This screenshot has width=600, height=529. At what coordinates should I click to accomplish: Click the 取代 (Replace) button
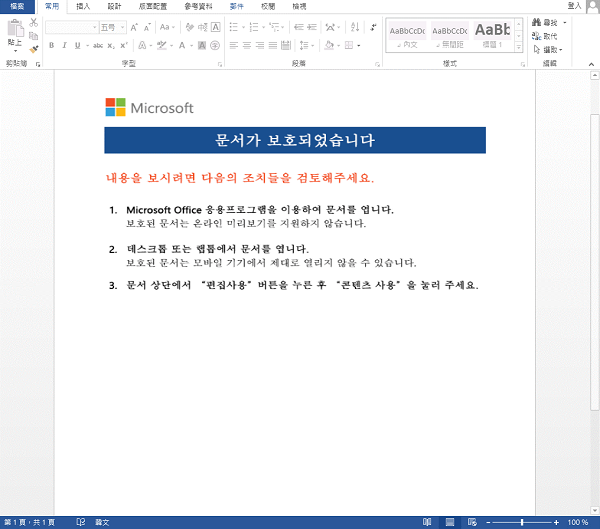[x=545, y=36]
